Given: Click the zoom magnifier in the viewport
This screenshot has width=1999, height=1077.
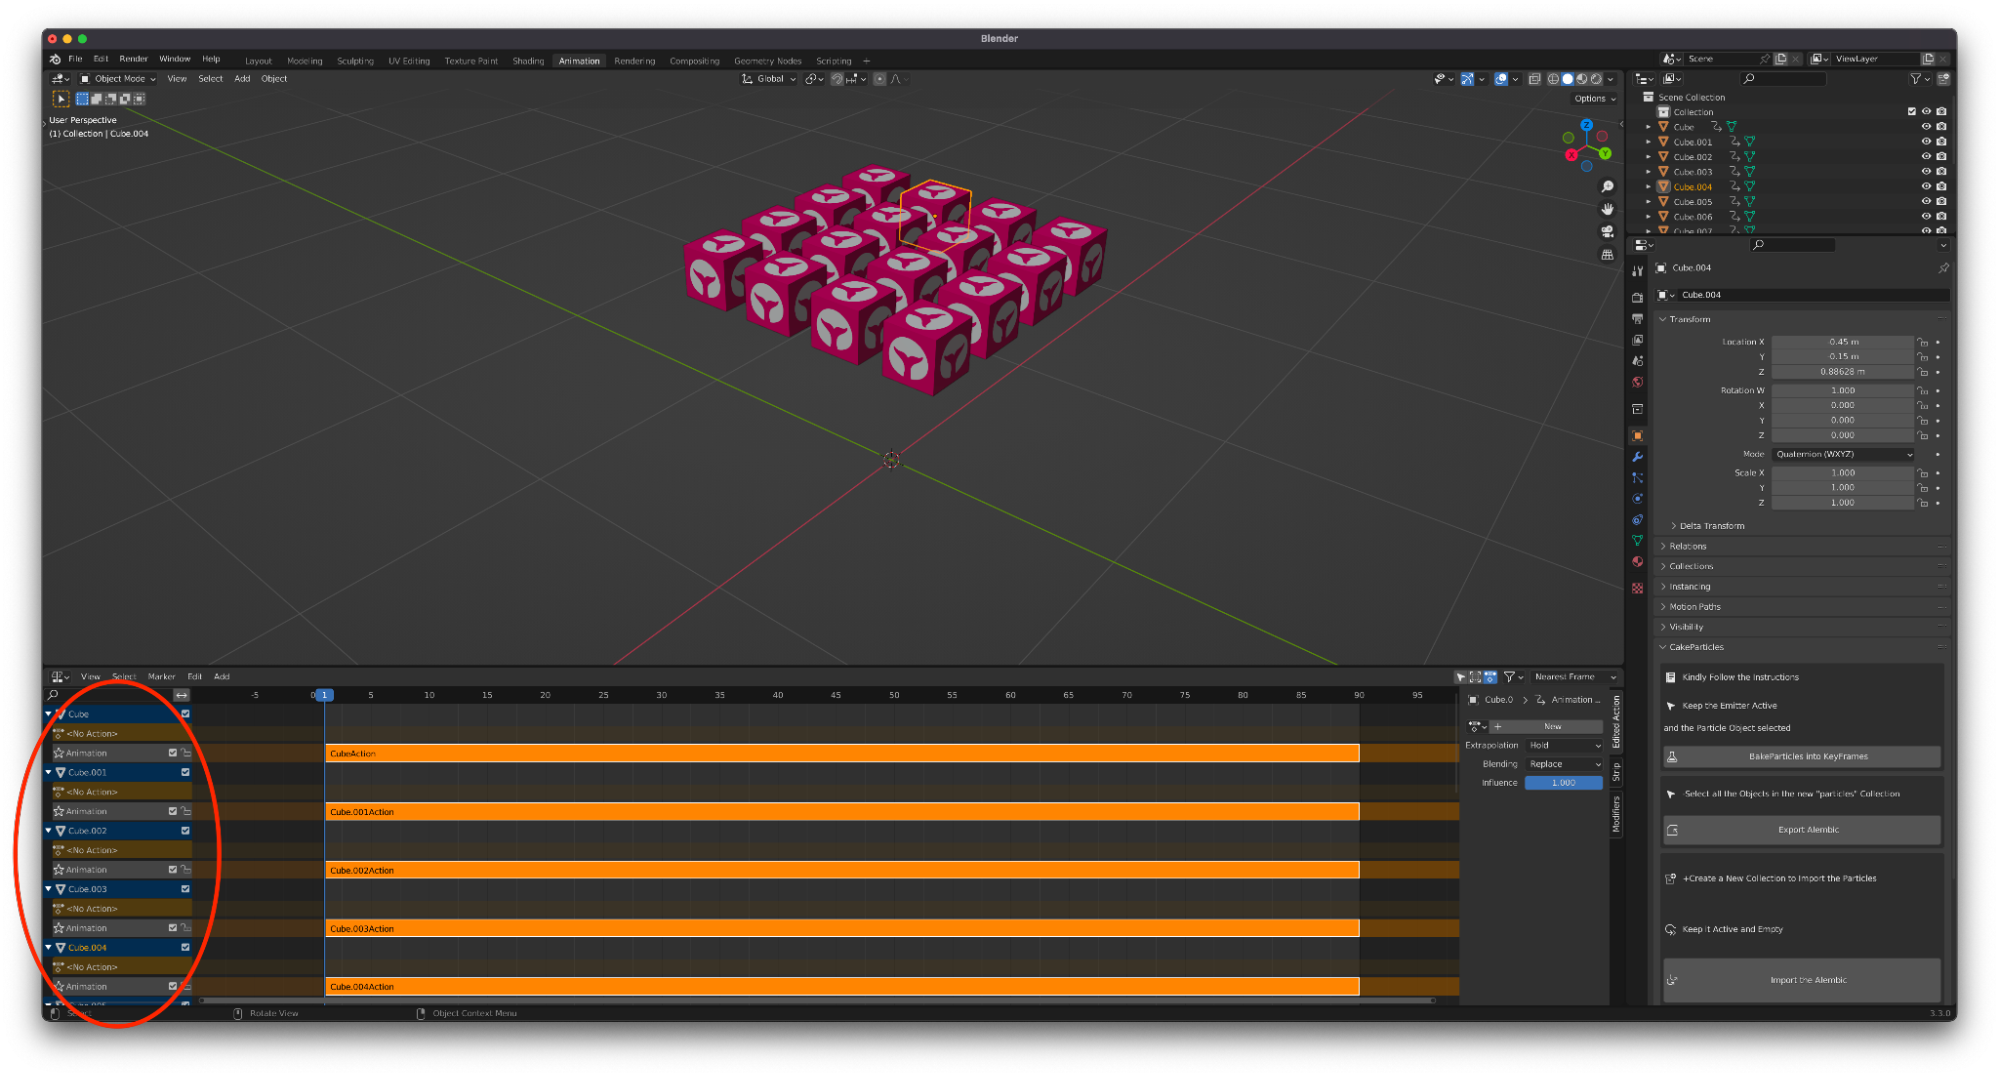Looking at the screenshot, I should (1607, 187).
